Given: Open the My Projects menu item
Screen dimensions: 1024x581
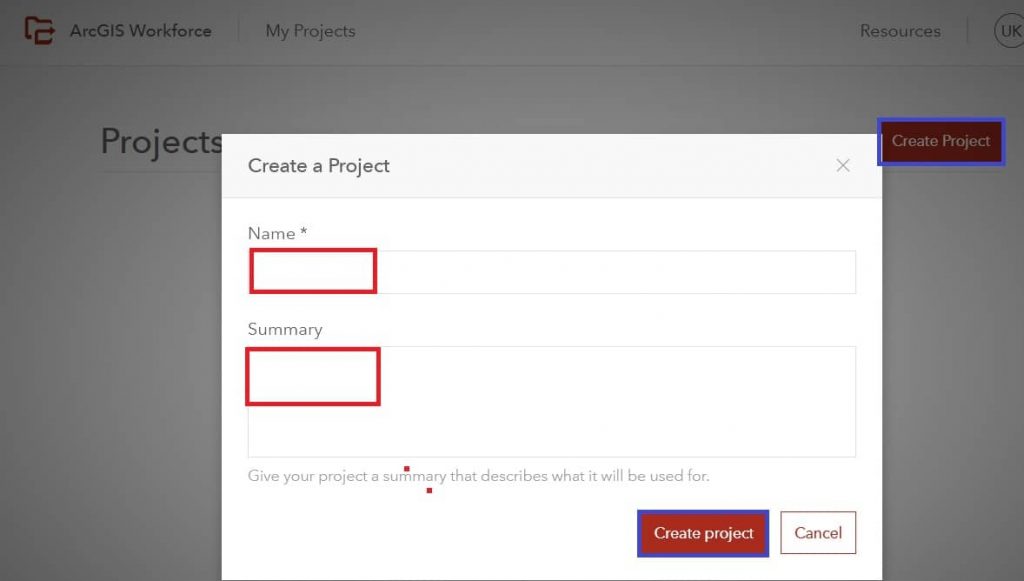Looking at the screenshot, I should point(310,31).
